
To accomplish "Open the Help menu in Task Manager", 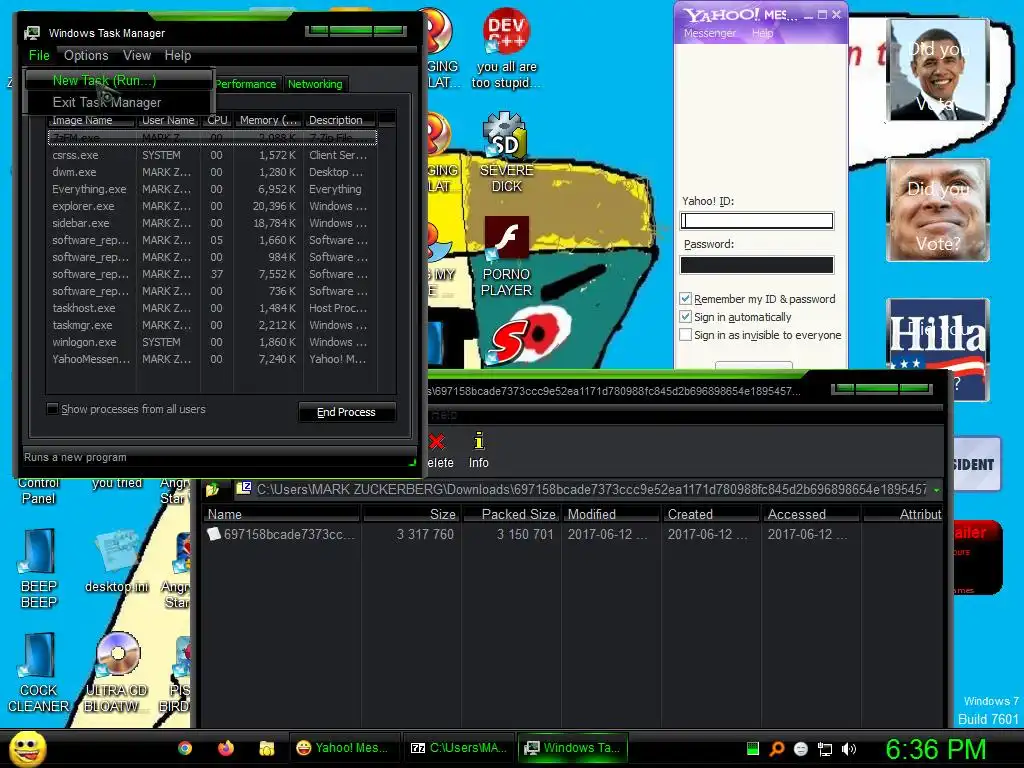I will click(178, 56).
